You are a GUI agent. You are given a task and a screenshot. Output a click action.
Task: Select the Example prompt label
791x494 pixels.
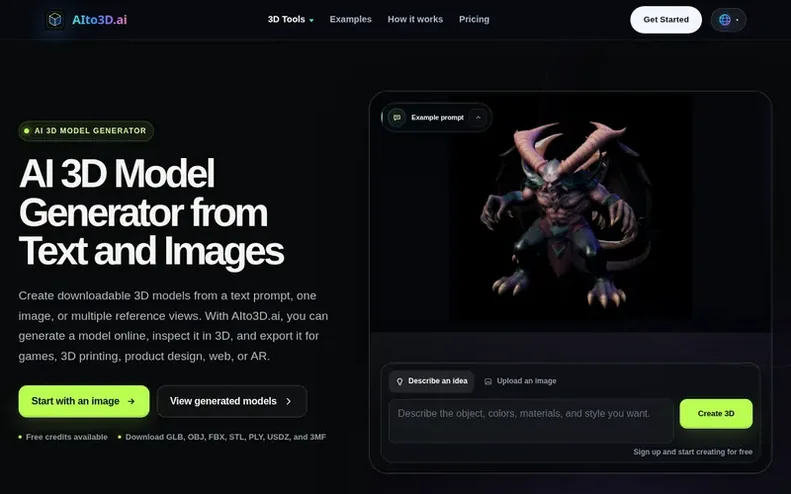tap(437, 118)
